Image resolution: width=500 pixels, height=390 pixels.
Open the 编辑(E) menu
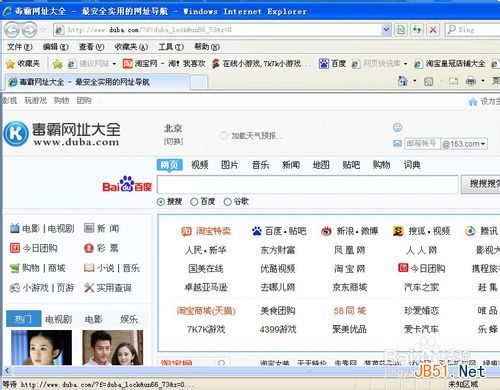pyautogui.click(x=56, y=47)
